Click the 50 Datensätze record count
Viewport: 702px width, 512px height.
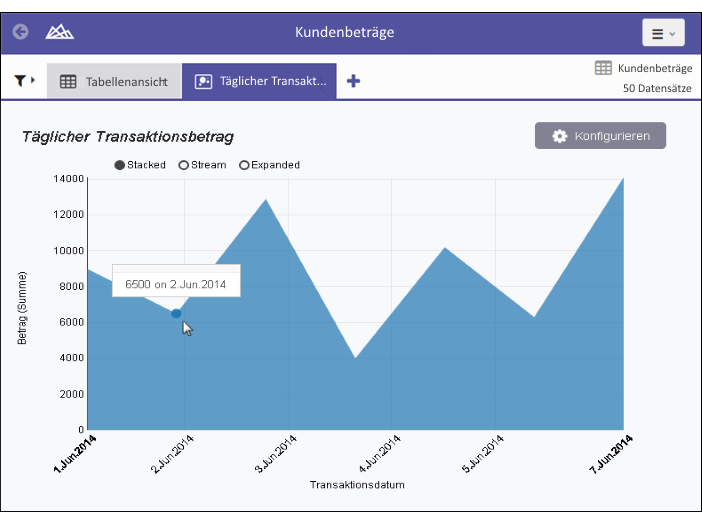click(656, 88)
